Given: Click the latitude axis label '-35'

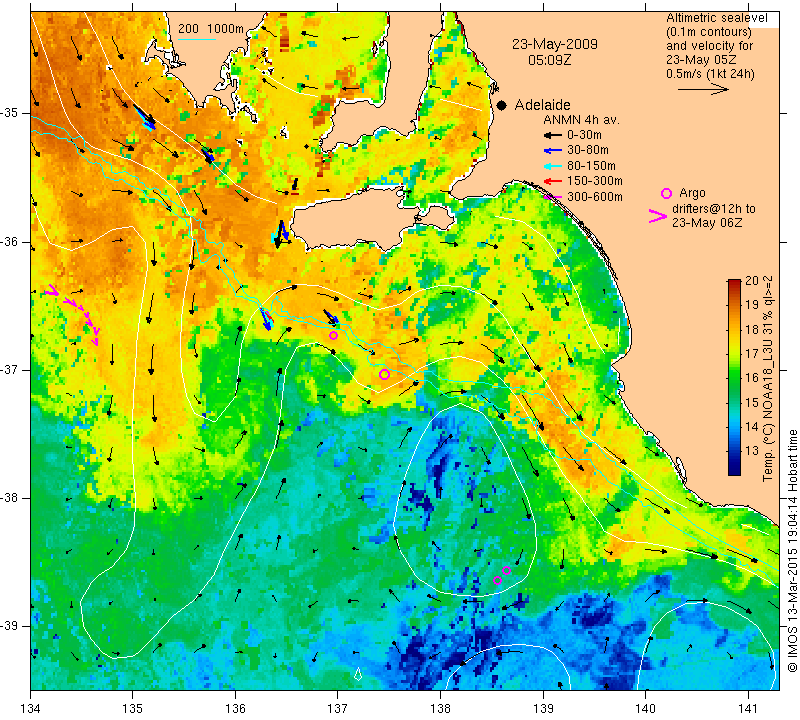Looking at the screenshot, I should (x=10, y=113).
